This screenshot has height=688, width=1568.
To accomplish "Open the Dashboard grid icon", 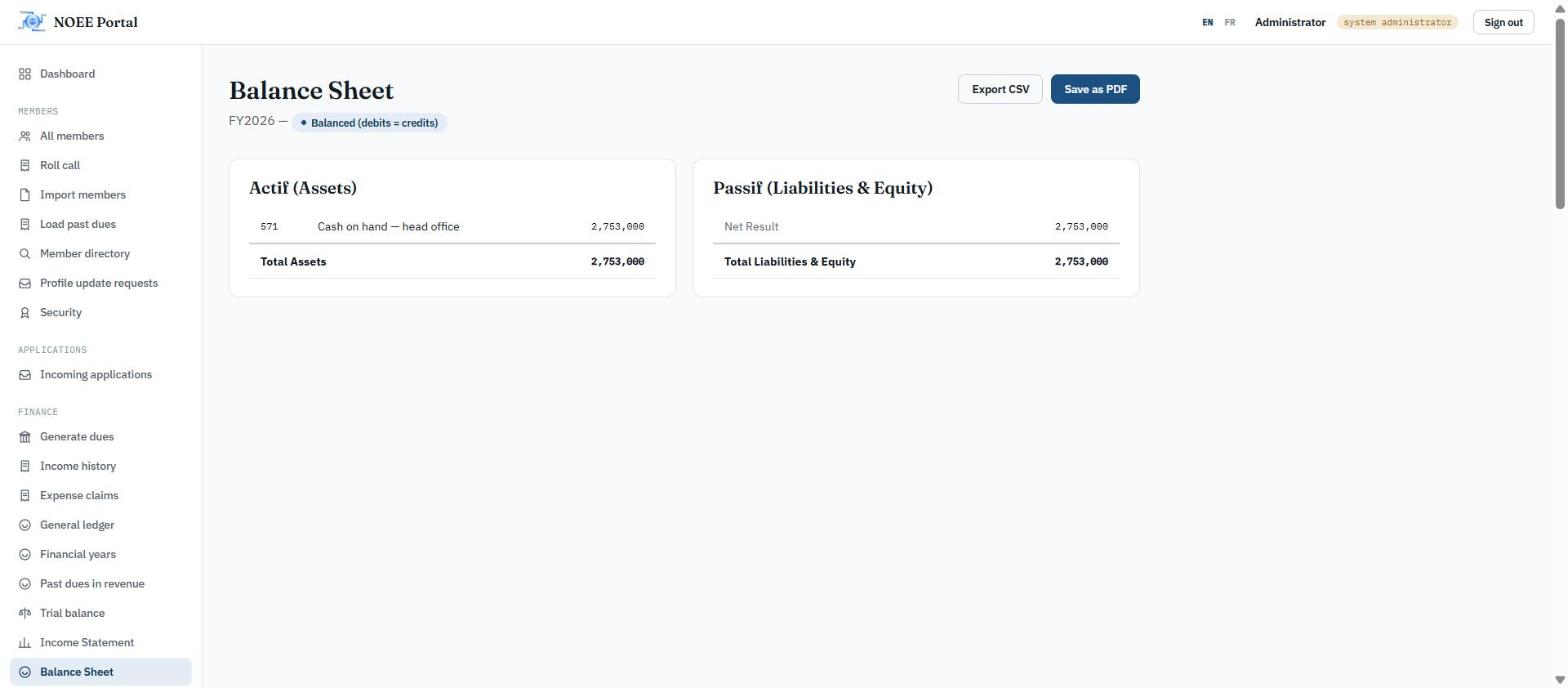I will pyautogui.click(x=25, y=74).
